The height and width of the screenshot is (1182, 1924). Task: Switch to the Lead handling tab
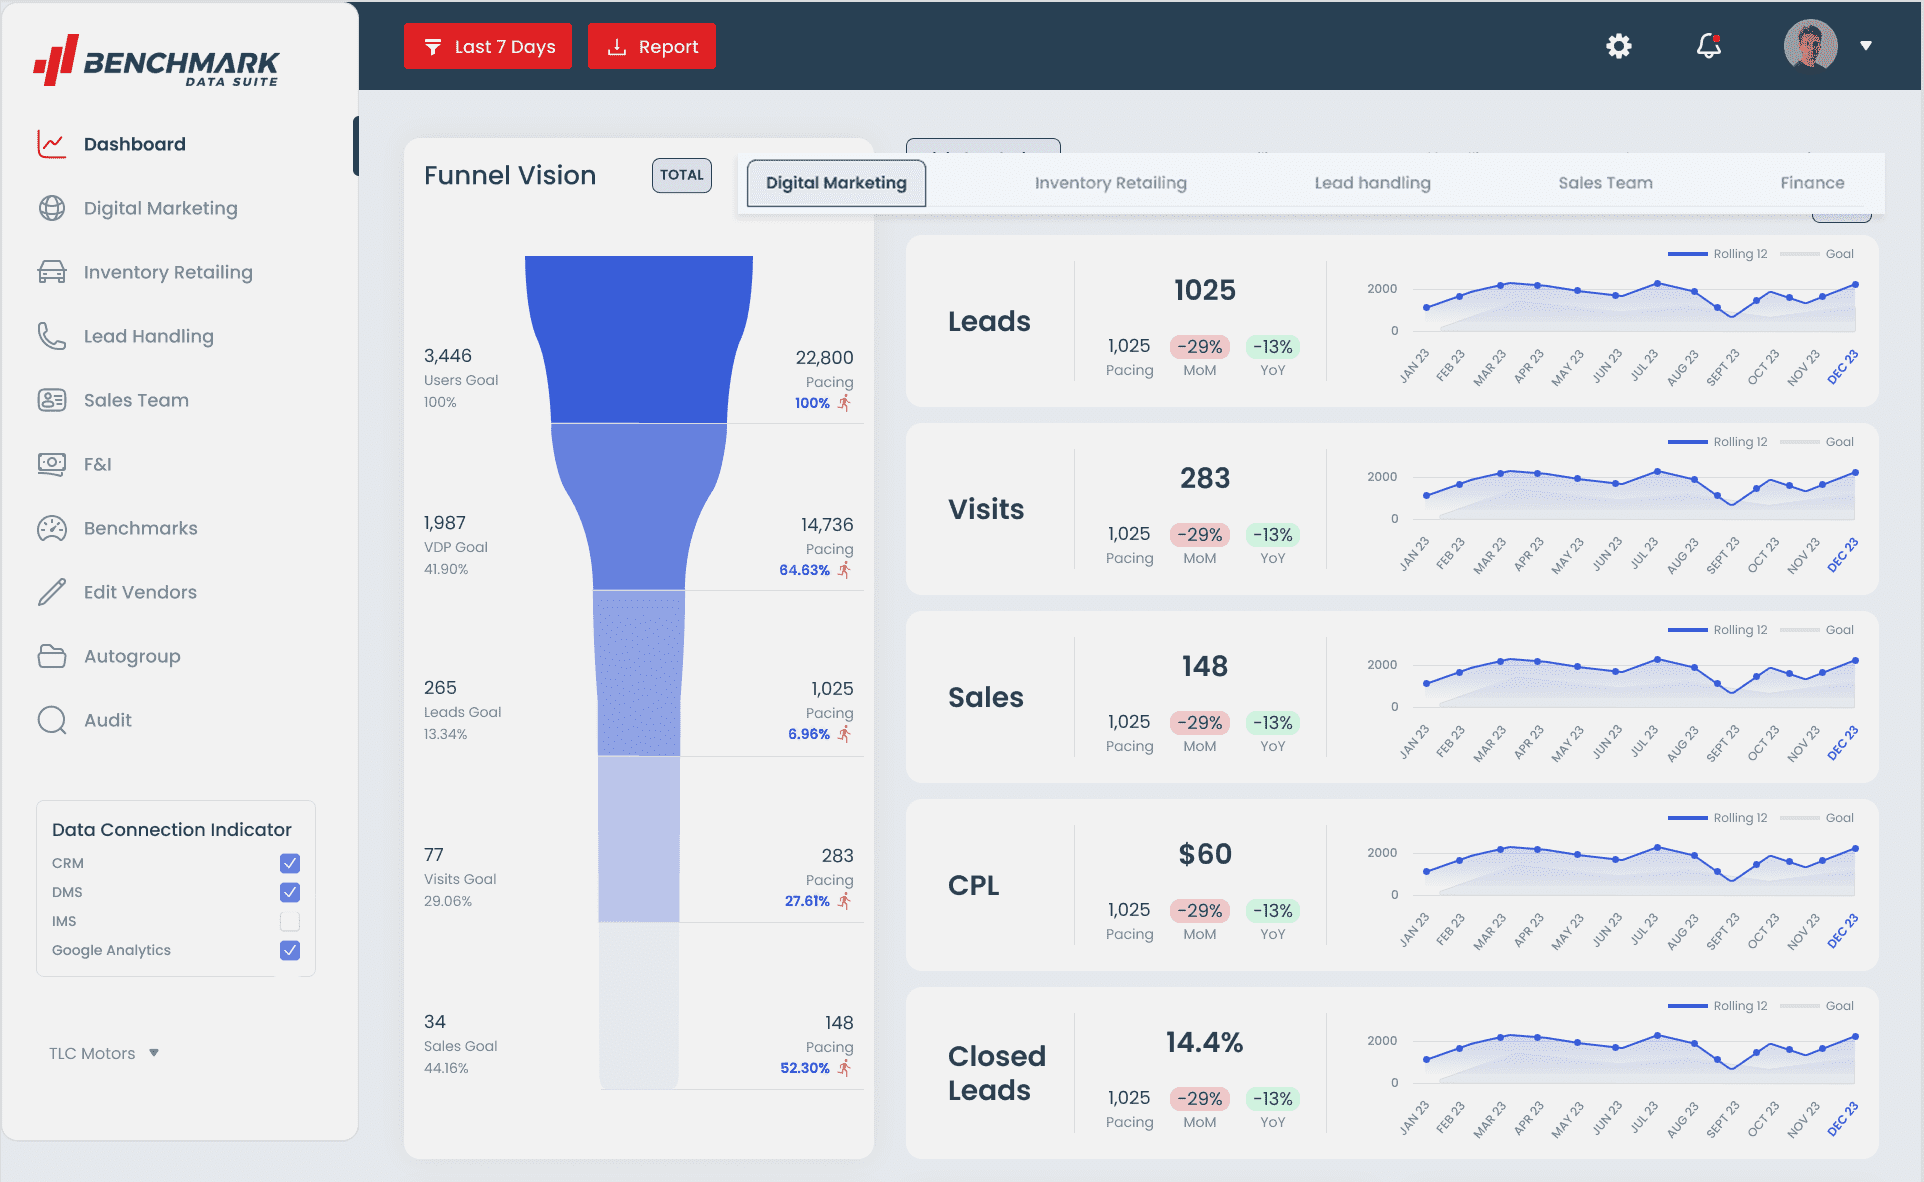[1372, 183]
